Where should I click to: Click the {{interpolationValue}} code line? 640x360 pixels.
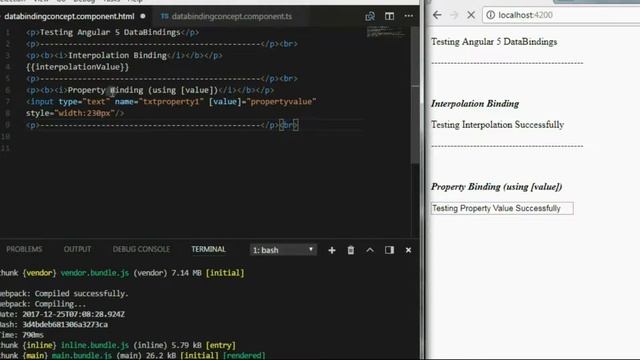coord(77,67)
